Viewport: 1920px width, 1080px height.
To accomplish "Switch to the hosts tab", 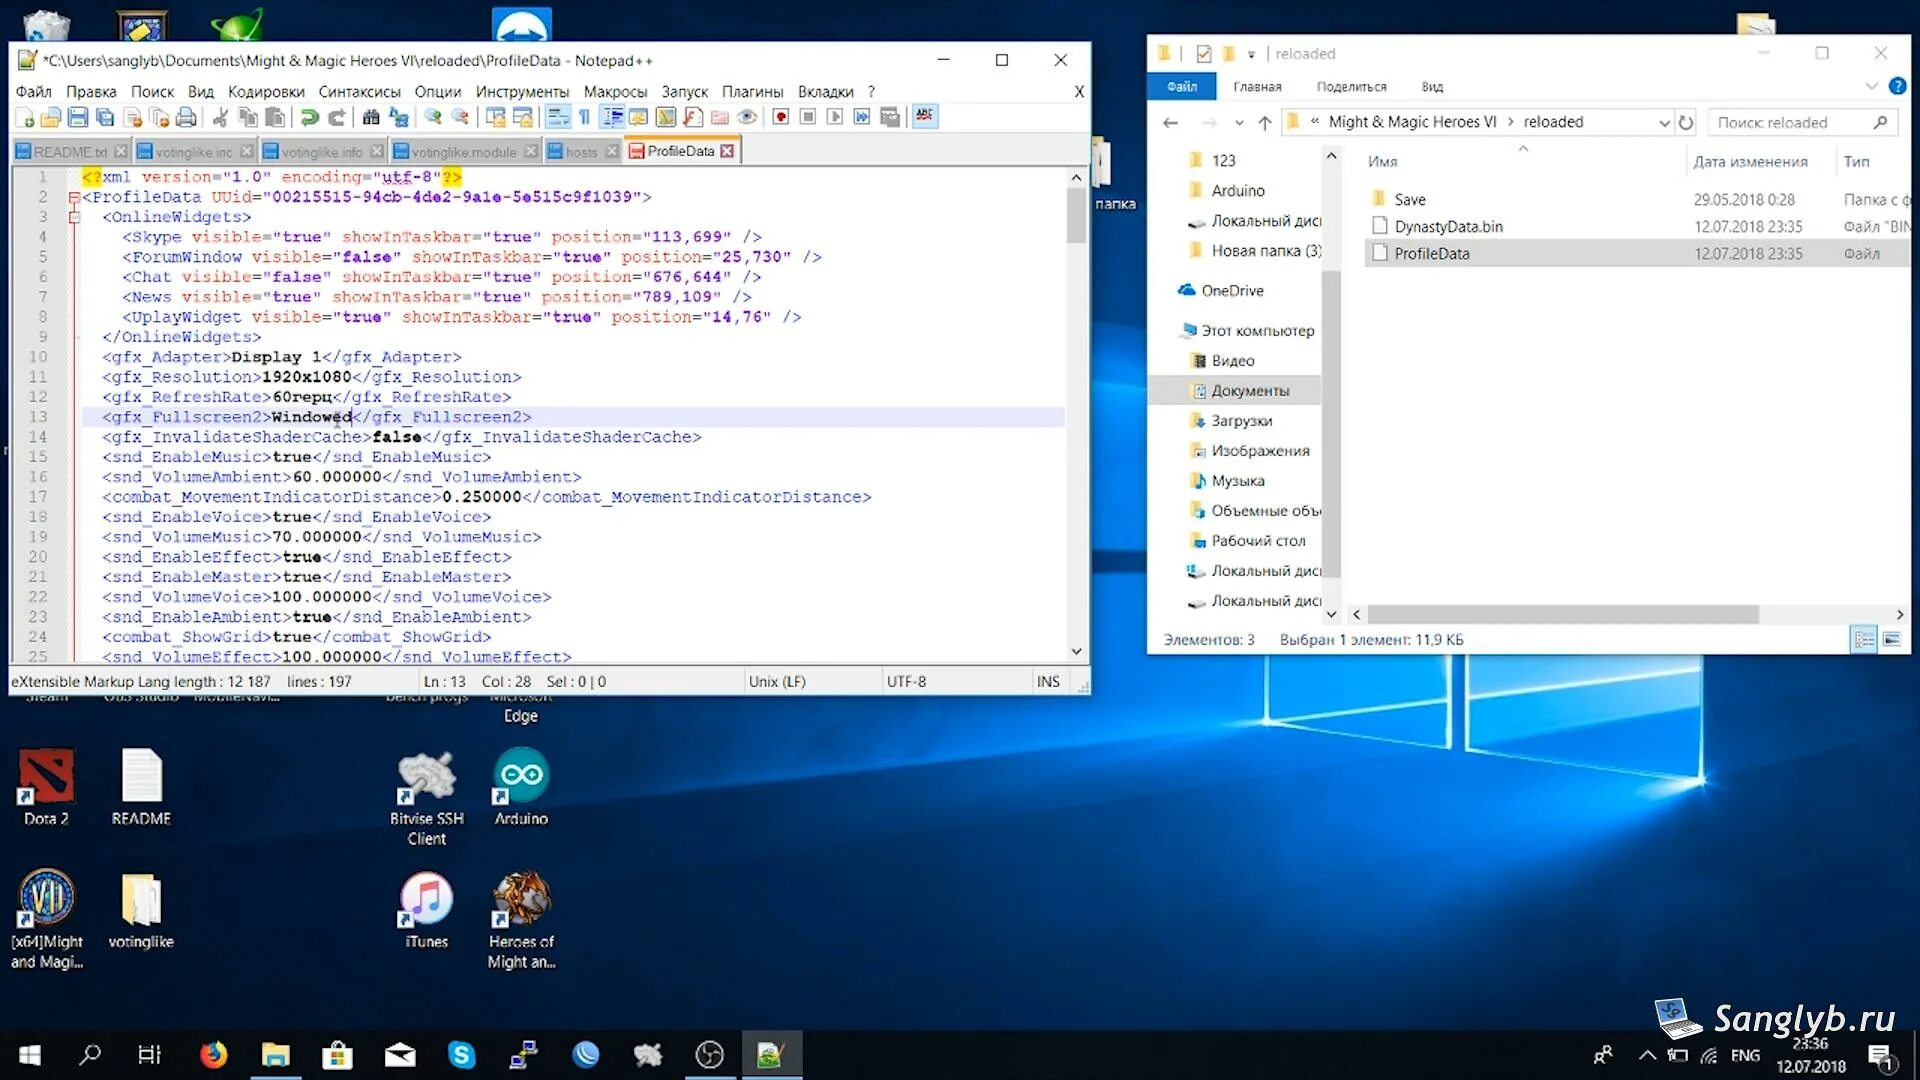I will pos(581,152).
